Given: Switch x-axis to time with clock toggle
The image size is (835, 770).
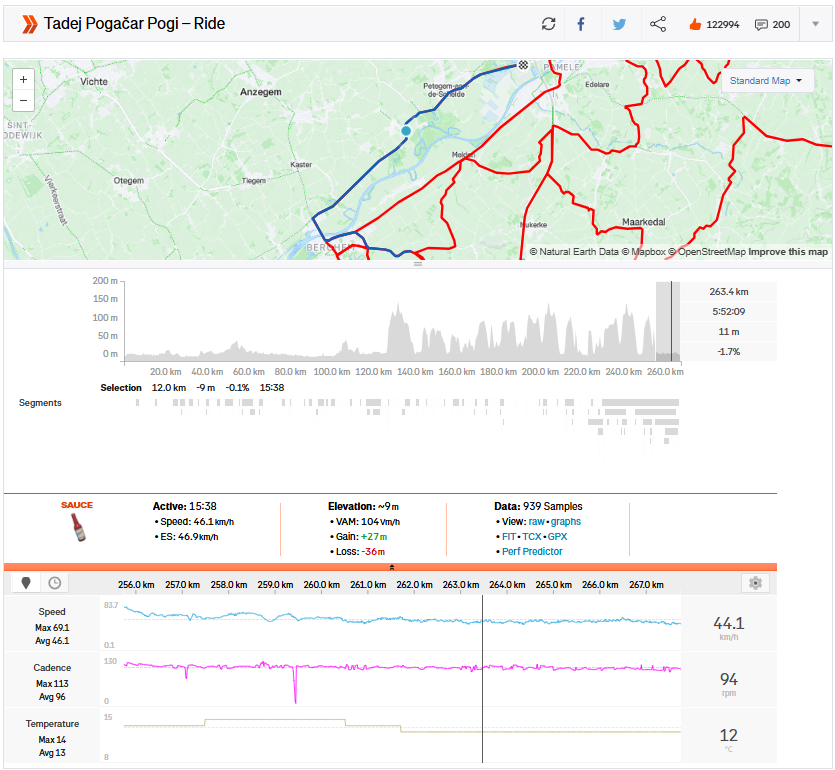Looking at the screenshot, I should (54, 583).
